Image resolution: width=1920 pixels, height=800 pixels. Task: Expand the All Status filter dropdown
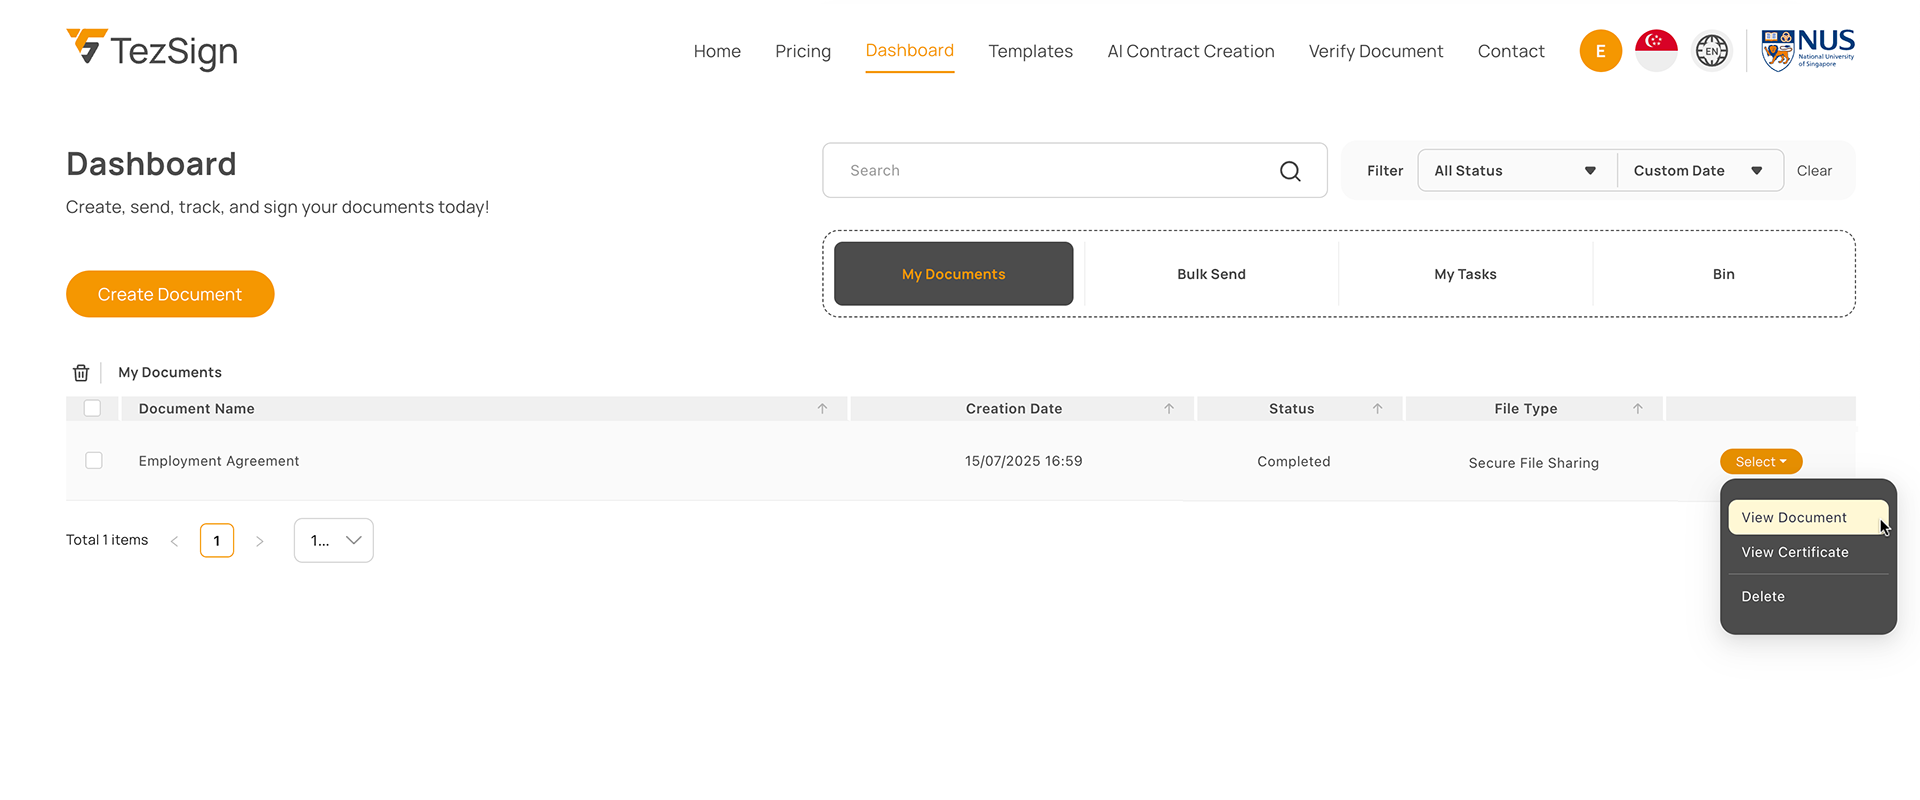pos(1515,171)
